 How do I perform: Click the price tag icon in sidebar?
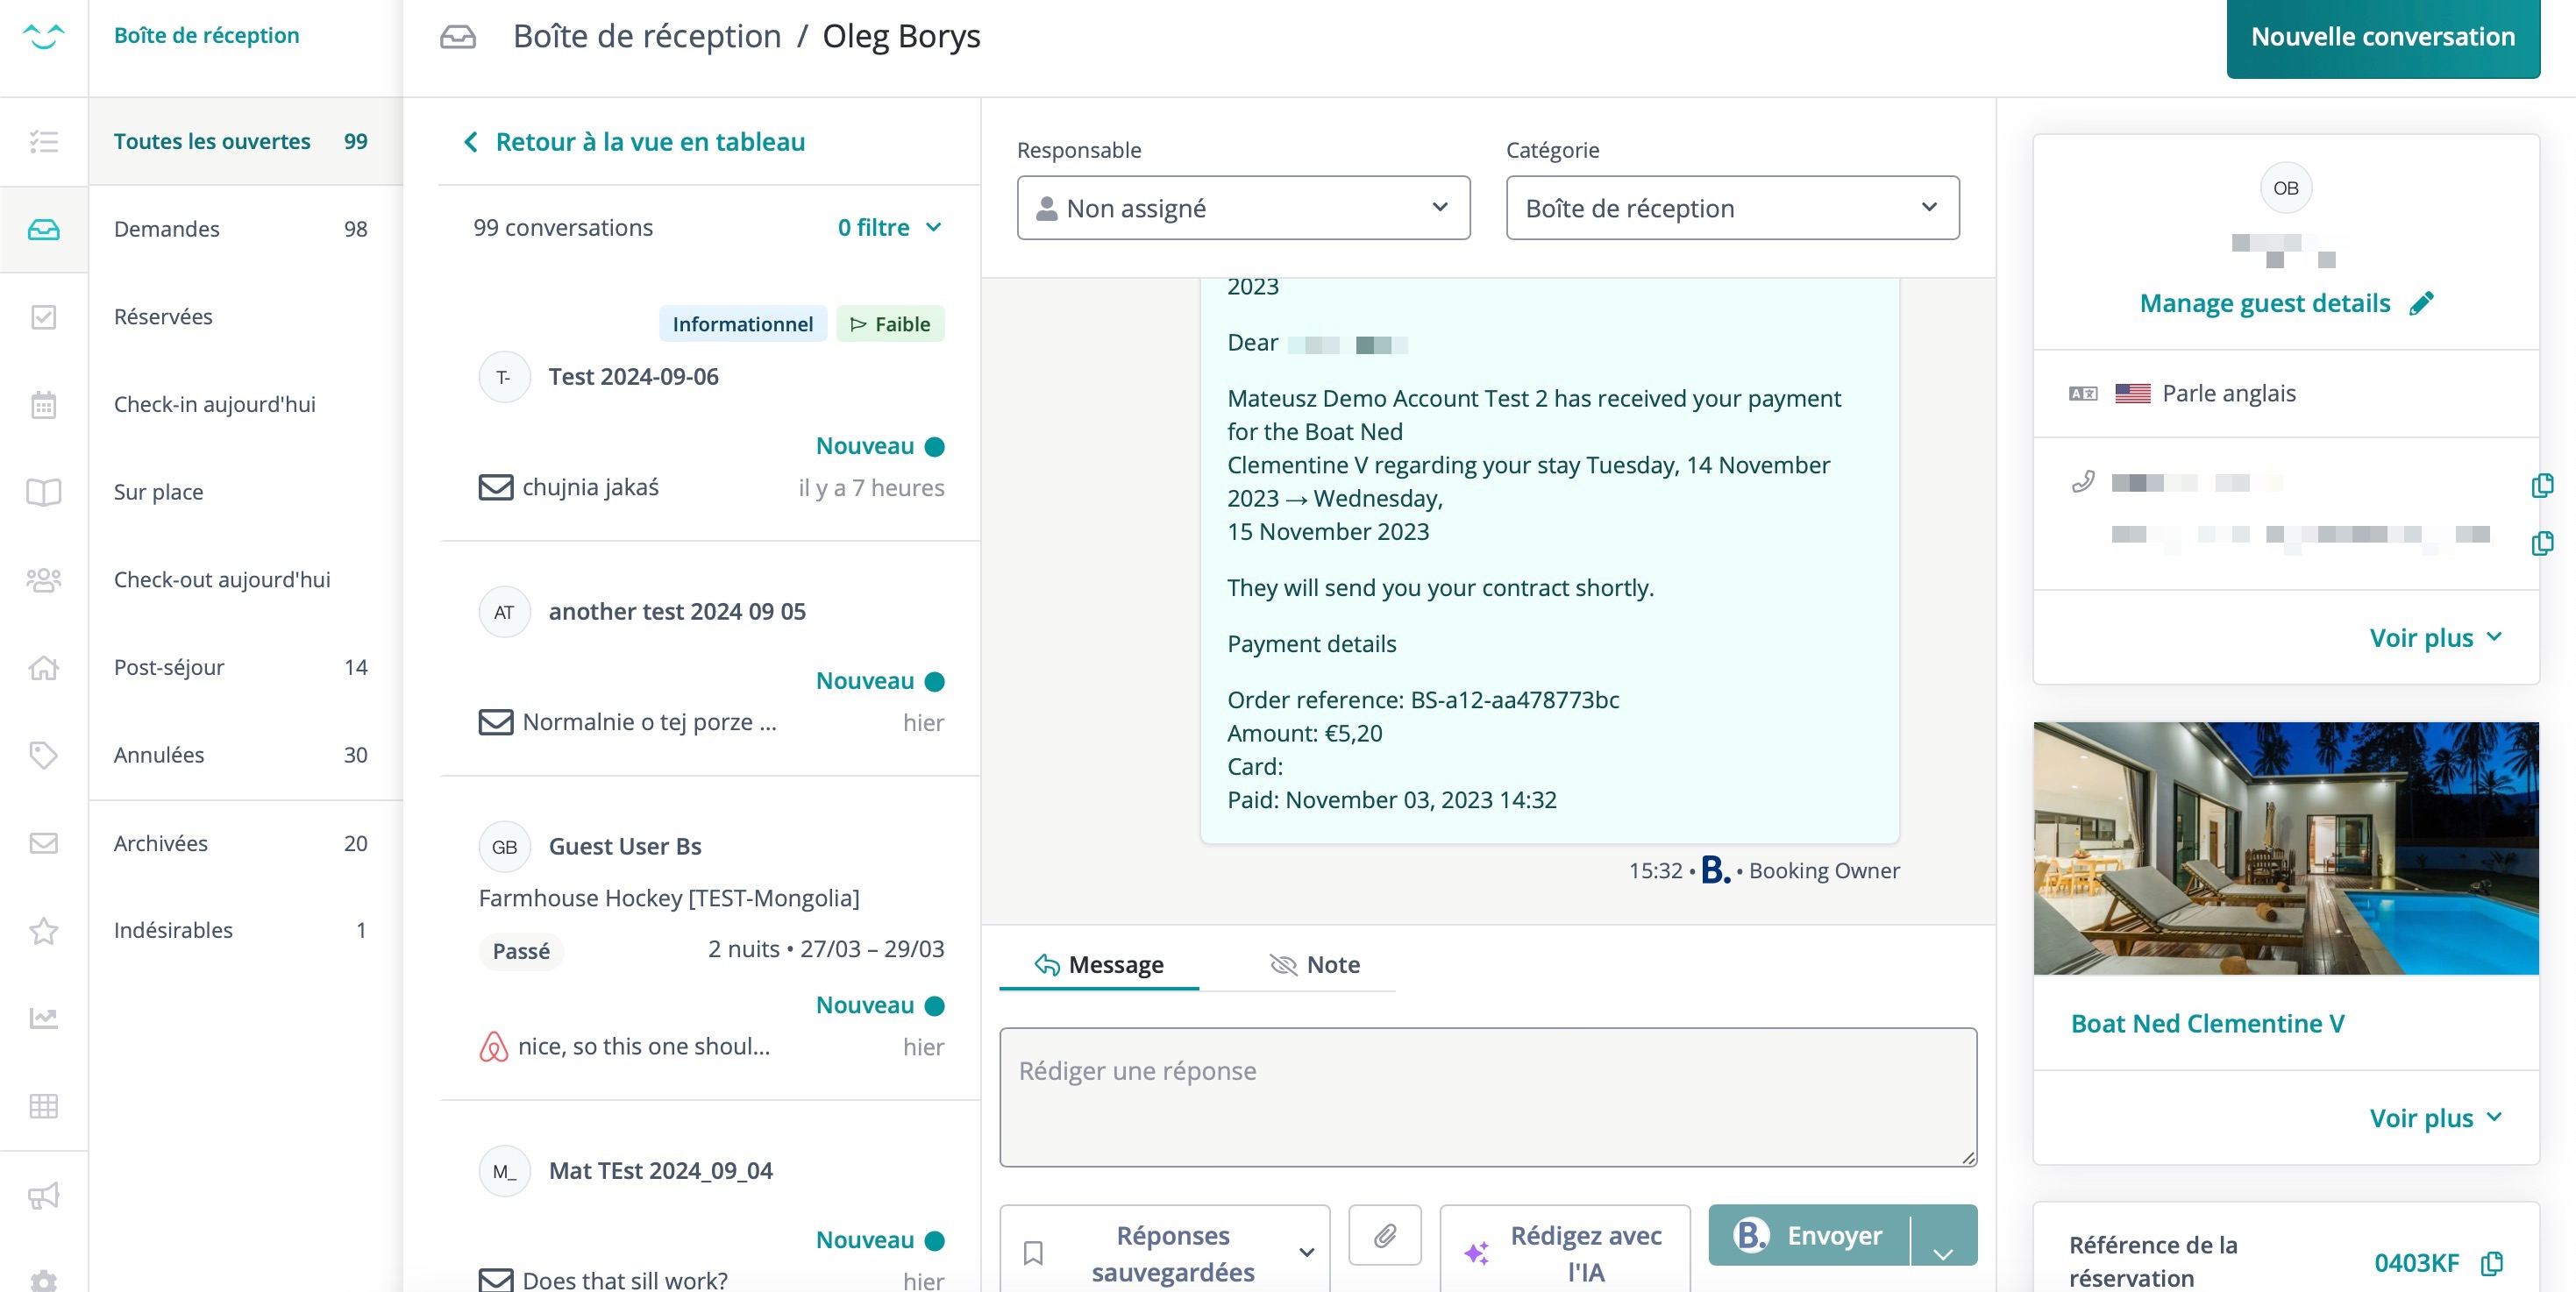(x=43, y=755)
